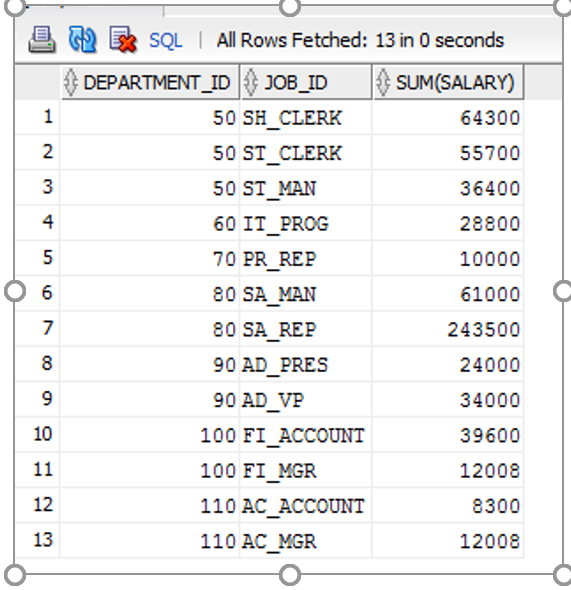Select row number 13

(38, 540)
